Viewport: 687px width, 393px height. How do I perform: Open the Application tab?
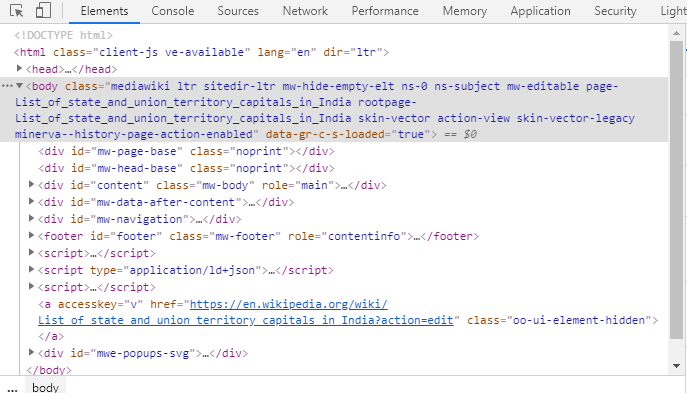tap(540, 11)
